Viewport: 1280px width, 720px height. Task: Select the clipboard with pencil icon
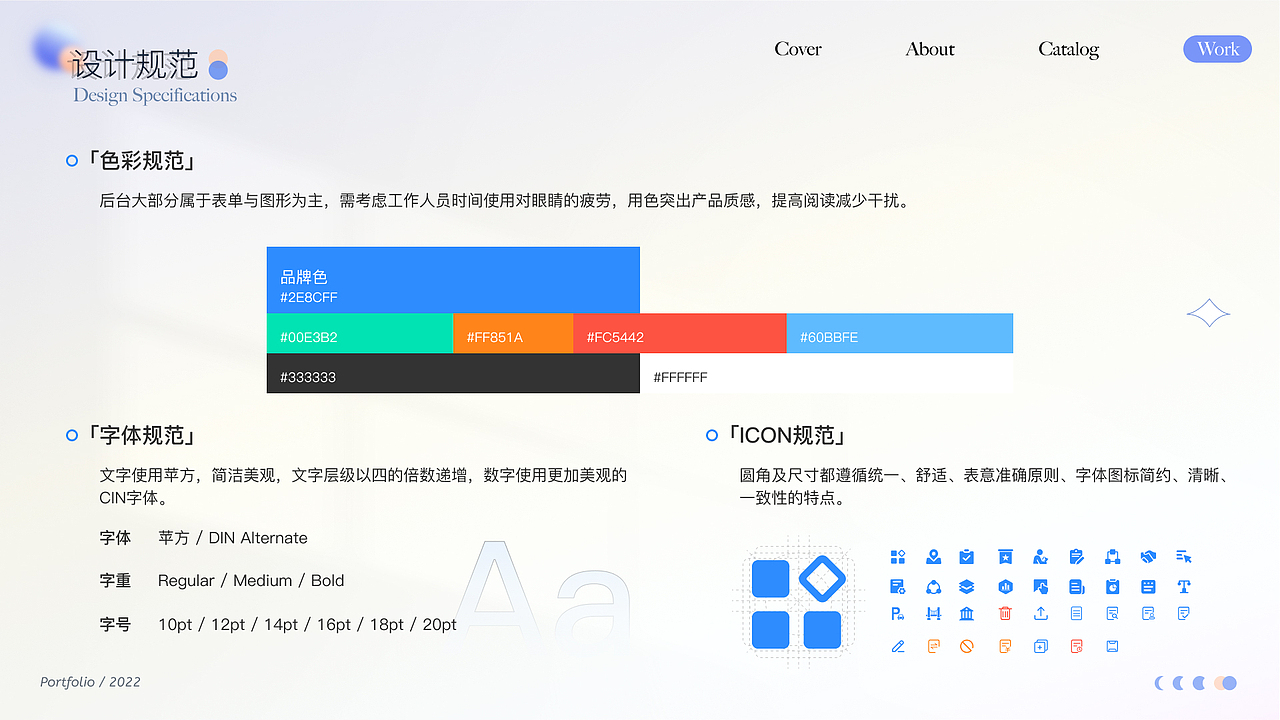point(1076,557)
